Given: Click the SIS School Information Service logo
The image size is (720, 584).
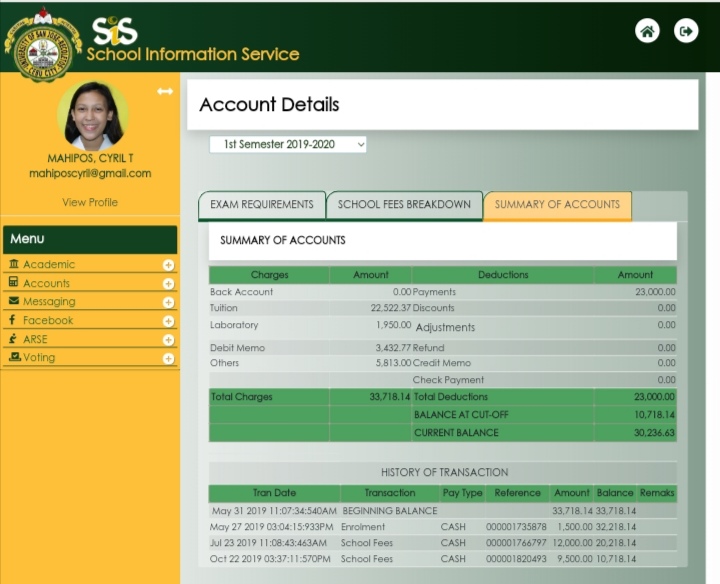Looking at the screenshot, I should click(x=192, y=41).
